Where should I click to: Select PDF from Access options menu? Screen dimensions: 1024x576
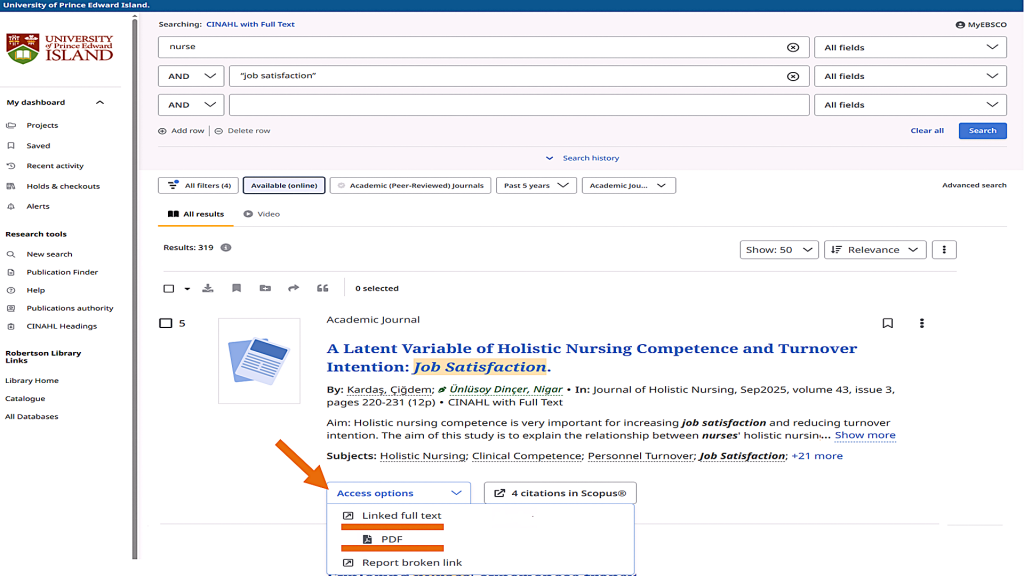click(x=391, y=539)
